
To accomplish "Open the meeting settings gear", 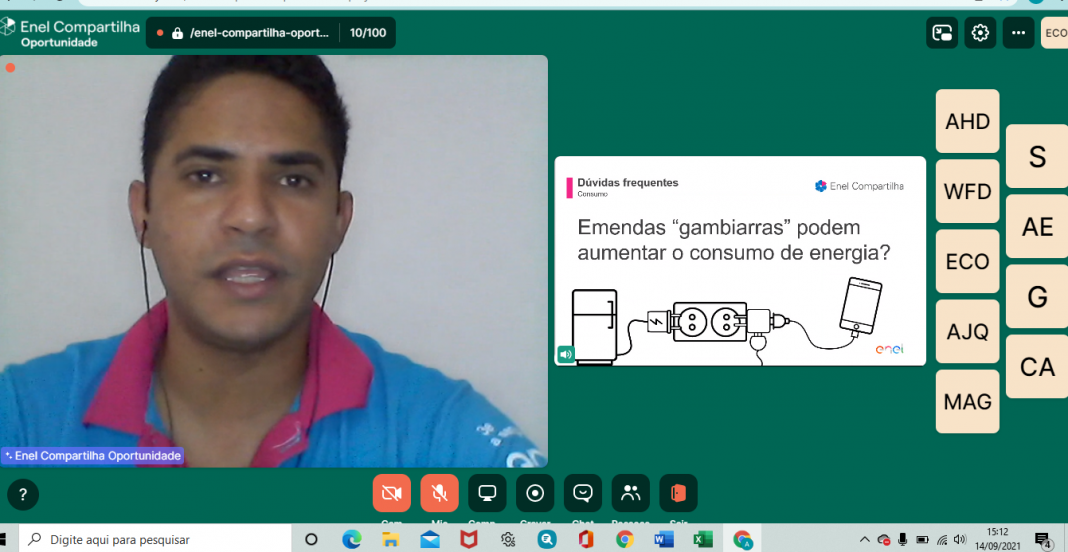I will [980, 33].
